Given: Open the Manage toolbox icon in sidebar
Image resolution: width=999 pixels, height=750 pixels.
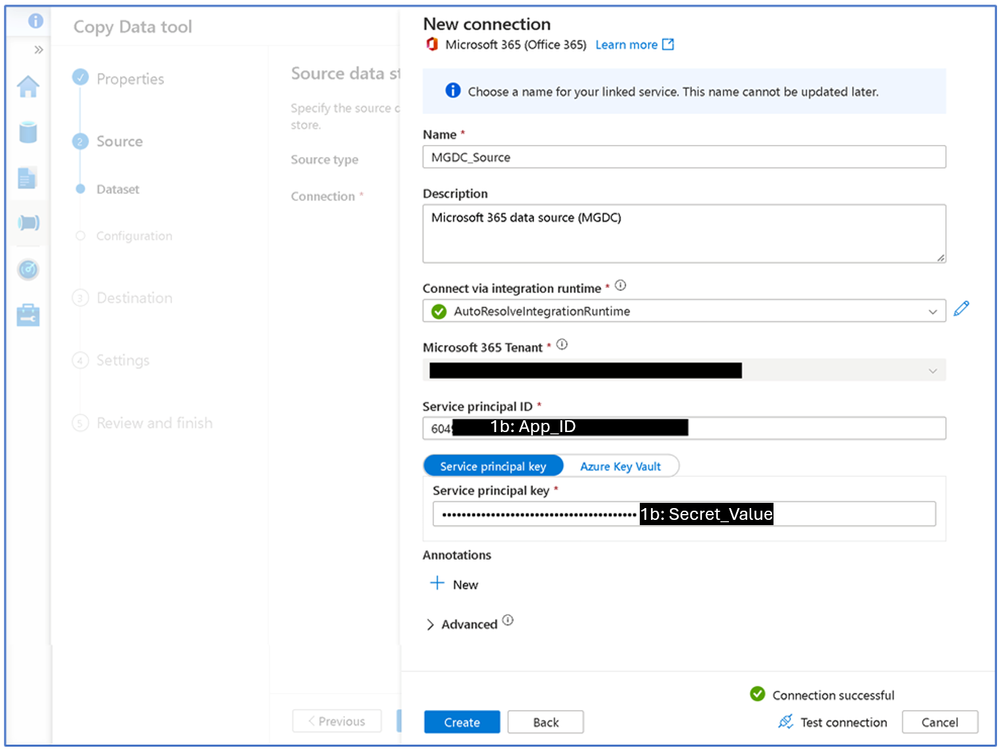Looking at the screenshot, I should coord(28,315).
